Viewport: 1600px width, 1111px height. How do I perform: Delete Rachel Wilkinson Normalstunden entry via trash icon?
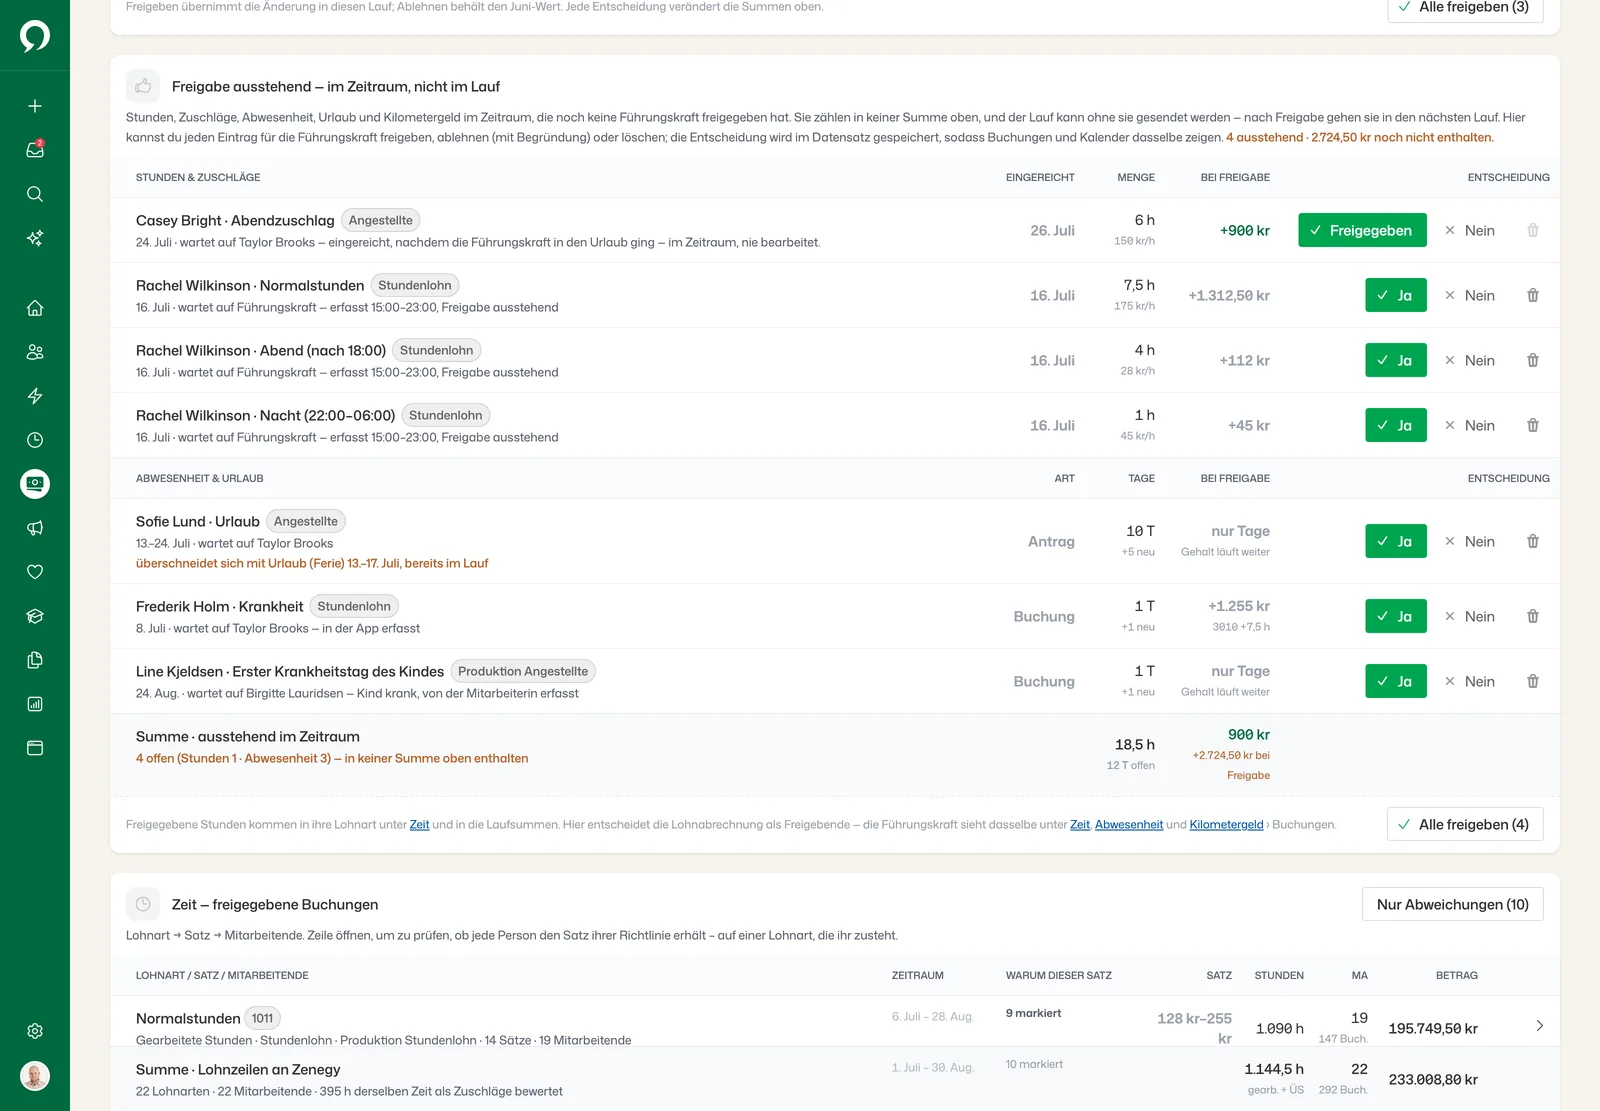1533,295
